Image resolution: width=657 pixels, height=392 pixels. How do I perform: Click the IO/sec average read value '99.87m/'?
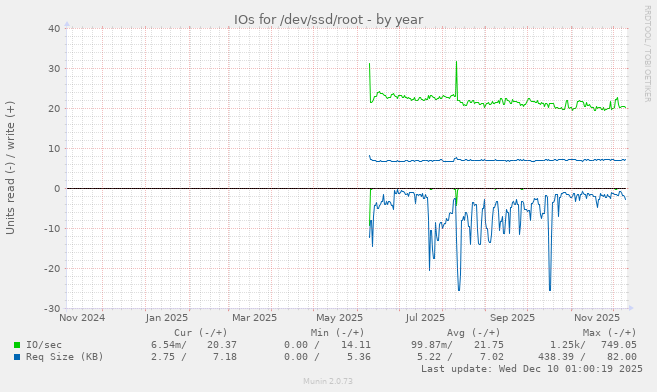432,345
